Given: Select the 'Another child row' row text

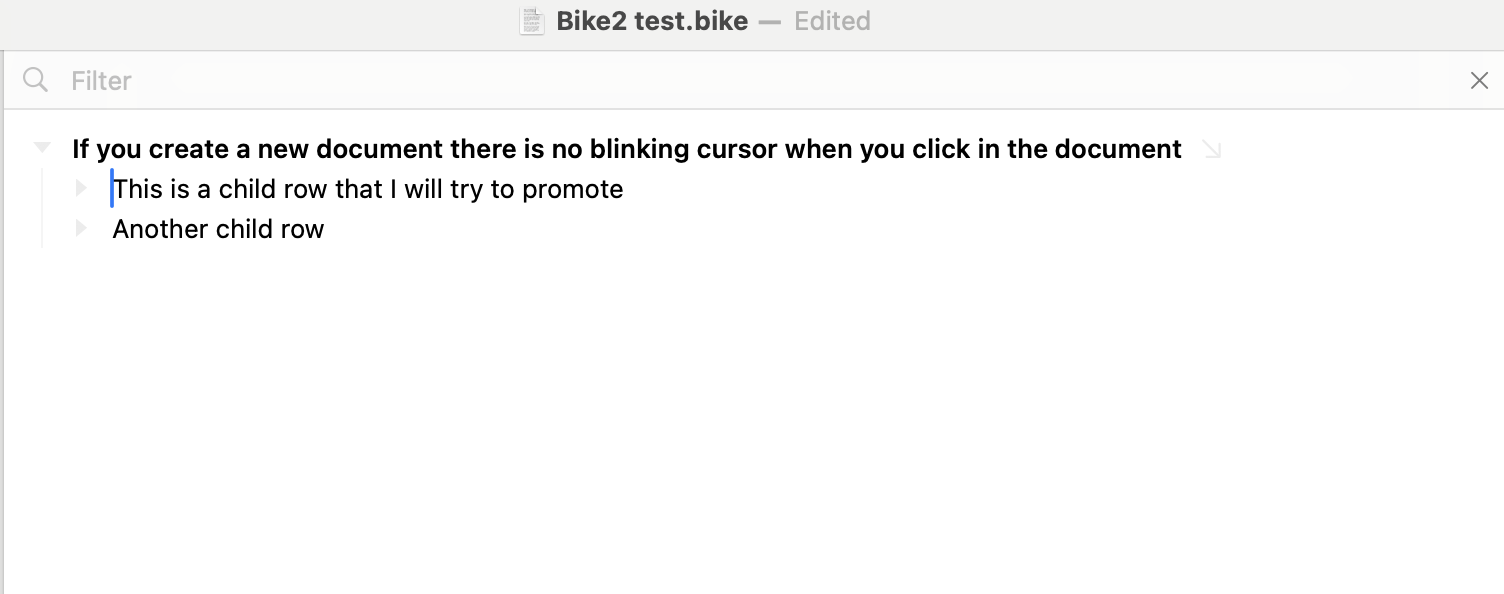Looking at the screenshot, I should tap(218, 229).
